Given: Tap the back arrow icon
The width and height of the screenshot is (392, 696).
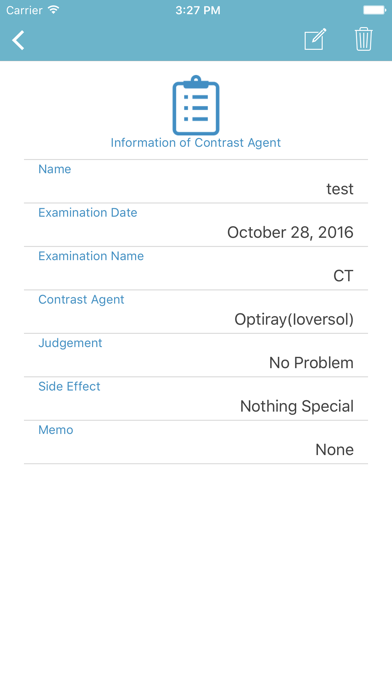Looking at the screenshot, I should (x=18, y=40).
